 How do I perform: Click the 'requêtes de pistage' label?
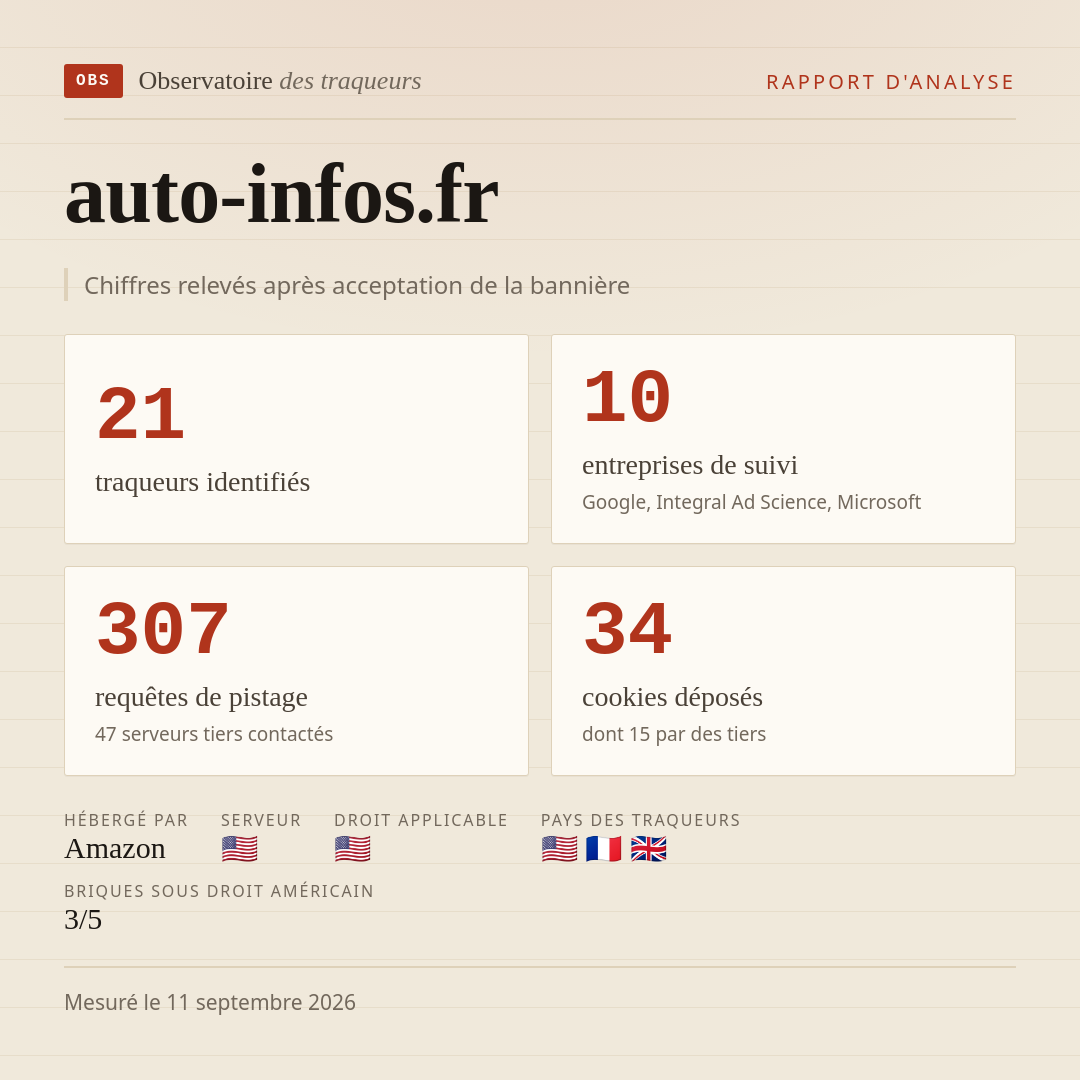(201, 697)
